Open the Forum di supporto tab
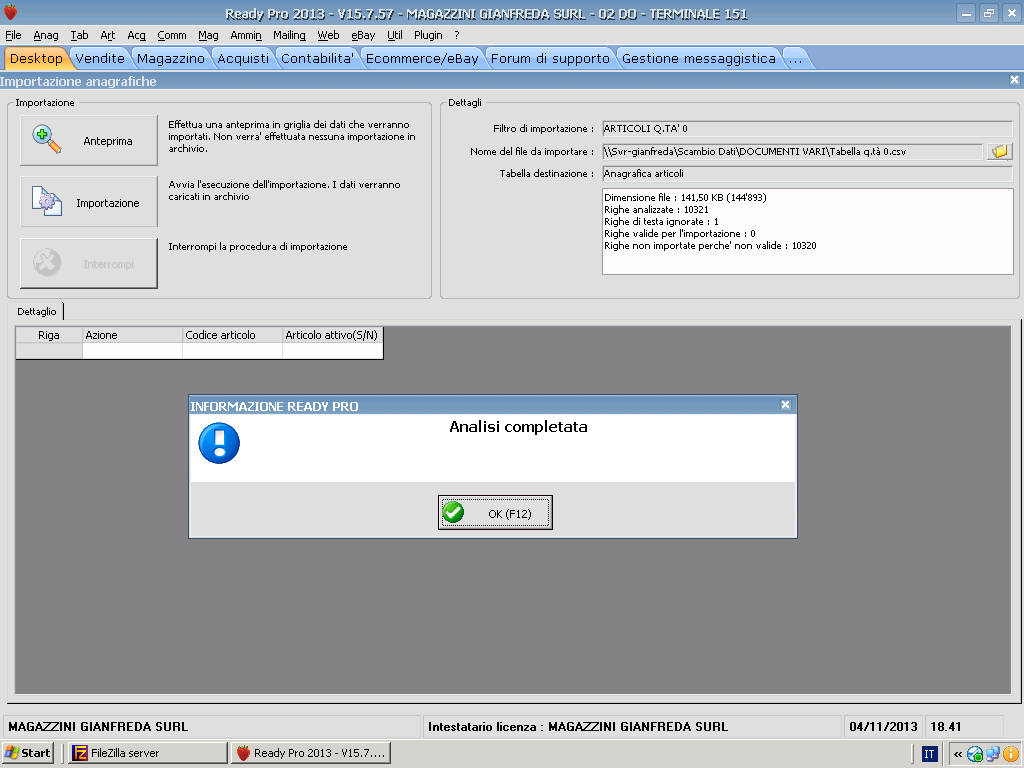Image resolution: width=1024 pixels, height=768 pixels. [550, 58]
